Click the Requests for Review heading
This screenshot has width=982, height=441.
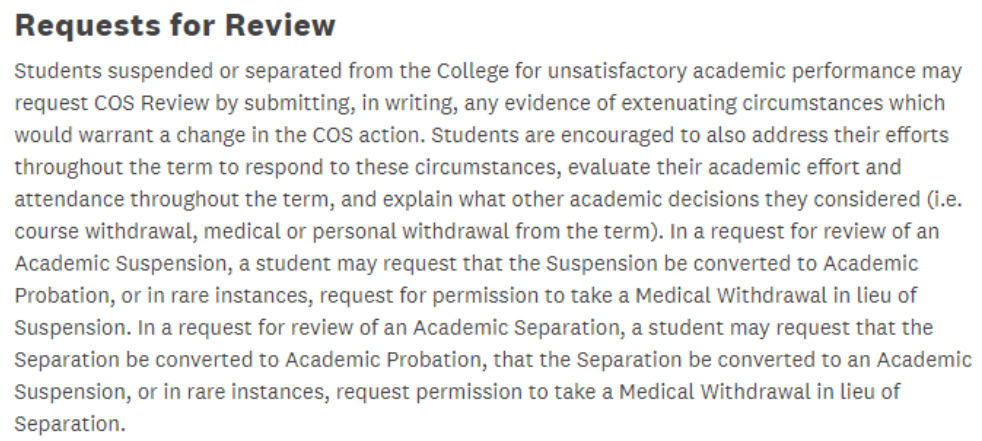175,26
